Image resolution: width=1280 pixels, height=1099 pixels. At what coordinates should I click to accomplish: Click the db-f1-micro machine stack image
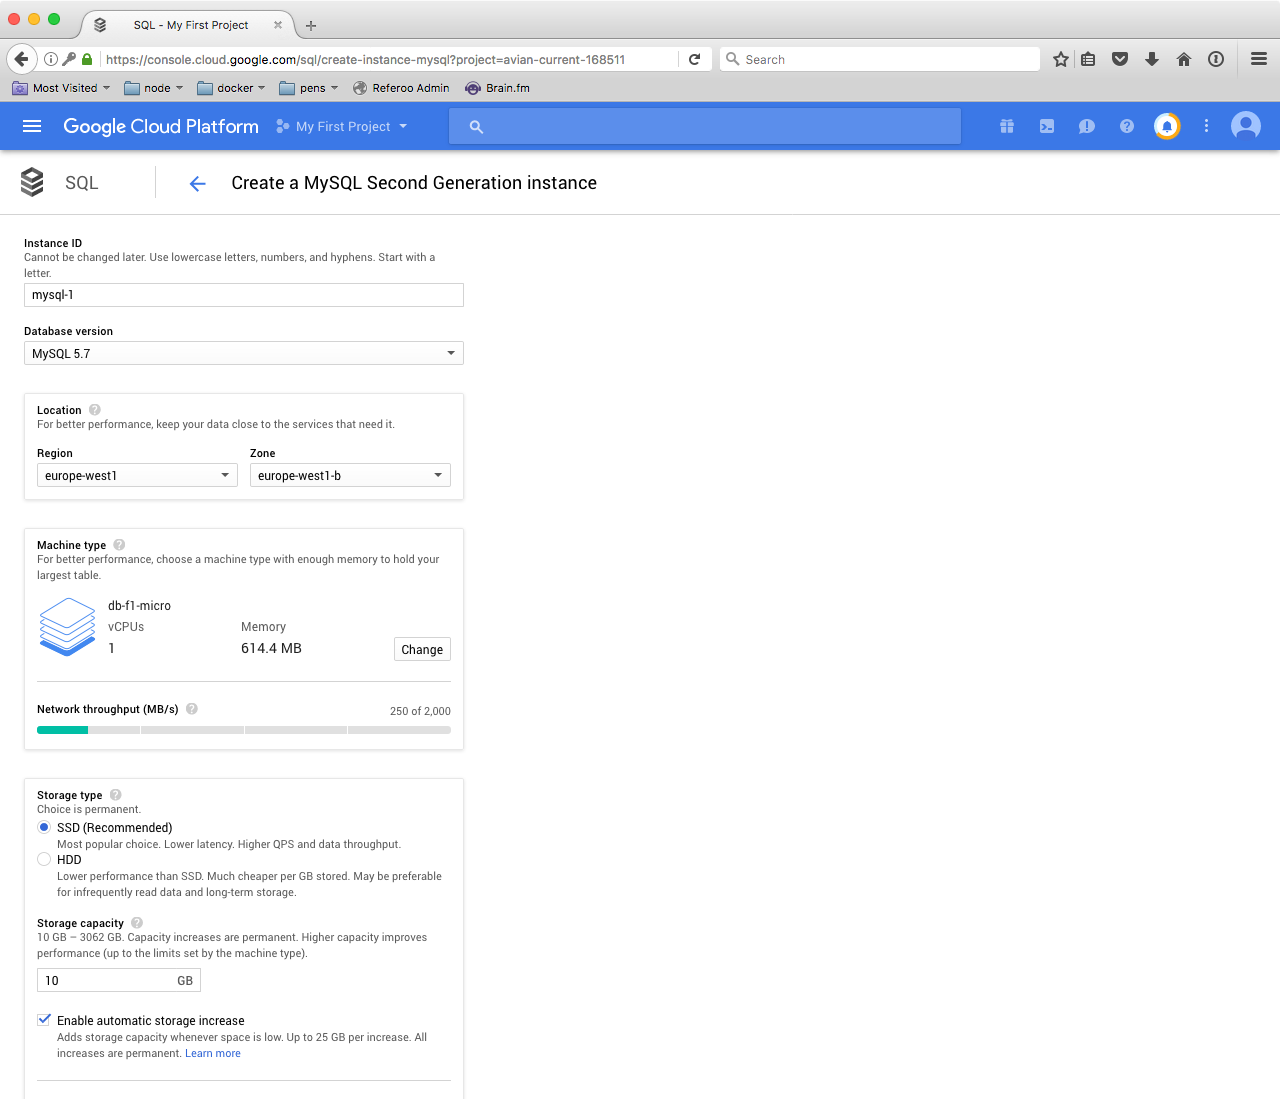point(68,626)
